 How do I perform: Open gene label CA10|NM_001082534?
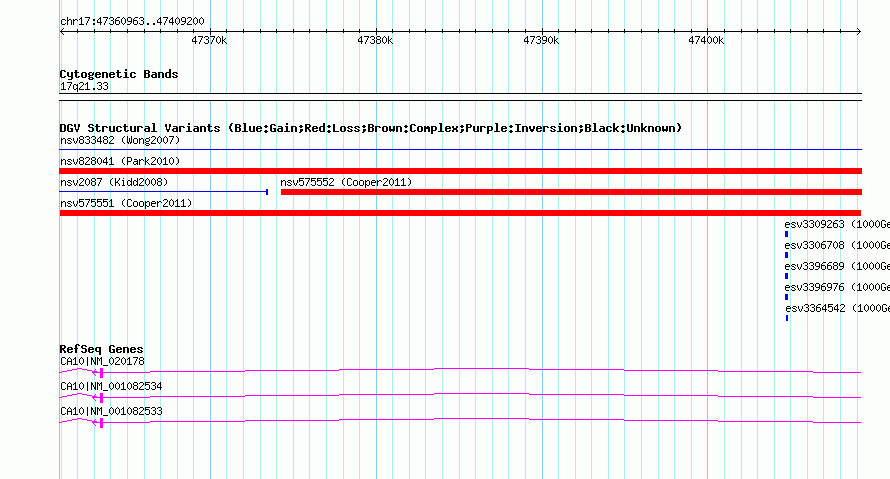click(x=111, y=386)
